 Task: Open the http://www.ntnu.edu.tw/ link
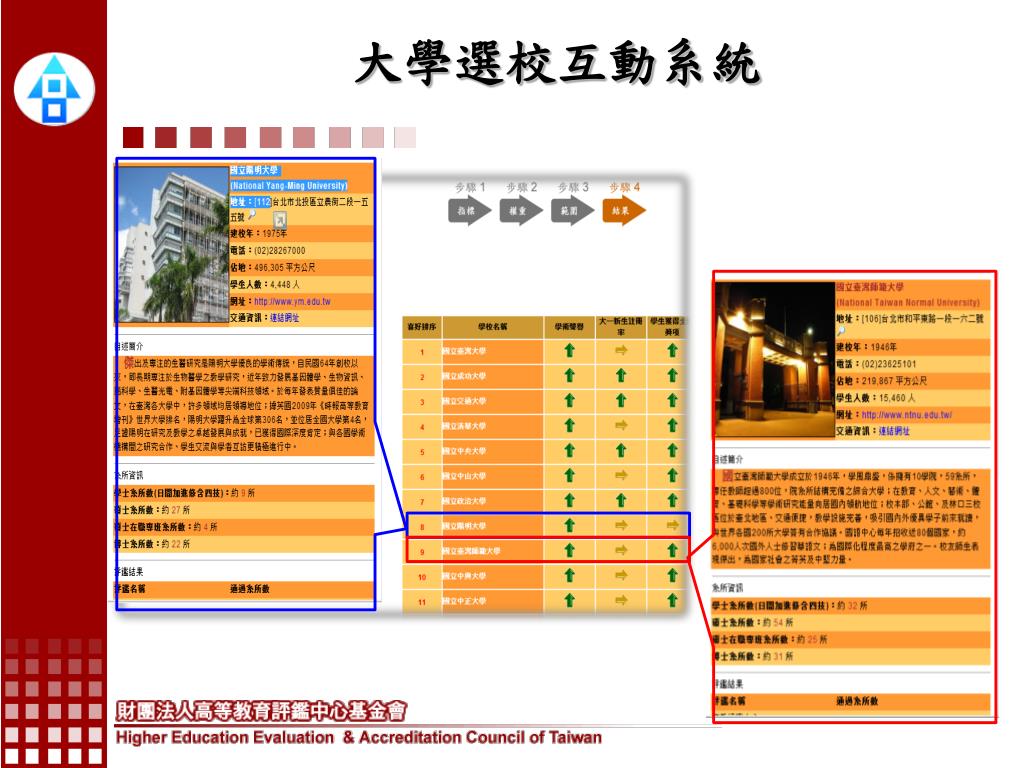(906, 415)
